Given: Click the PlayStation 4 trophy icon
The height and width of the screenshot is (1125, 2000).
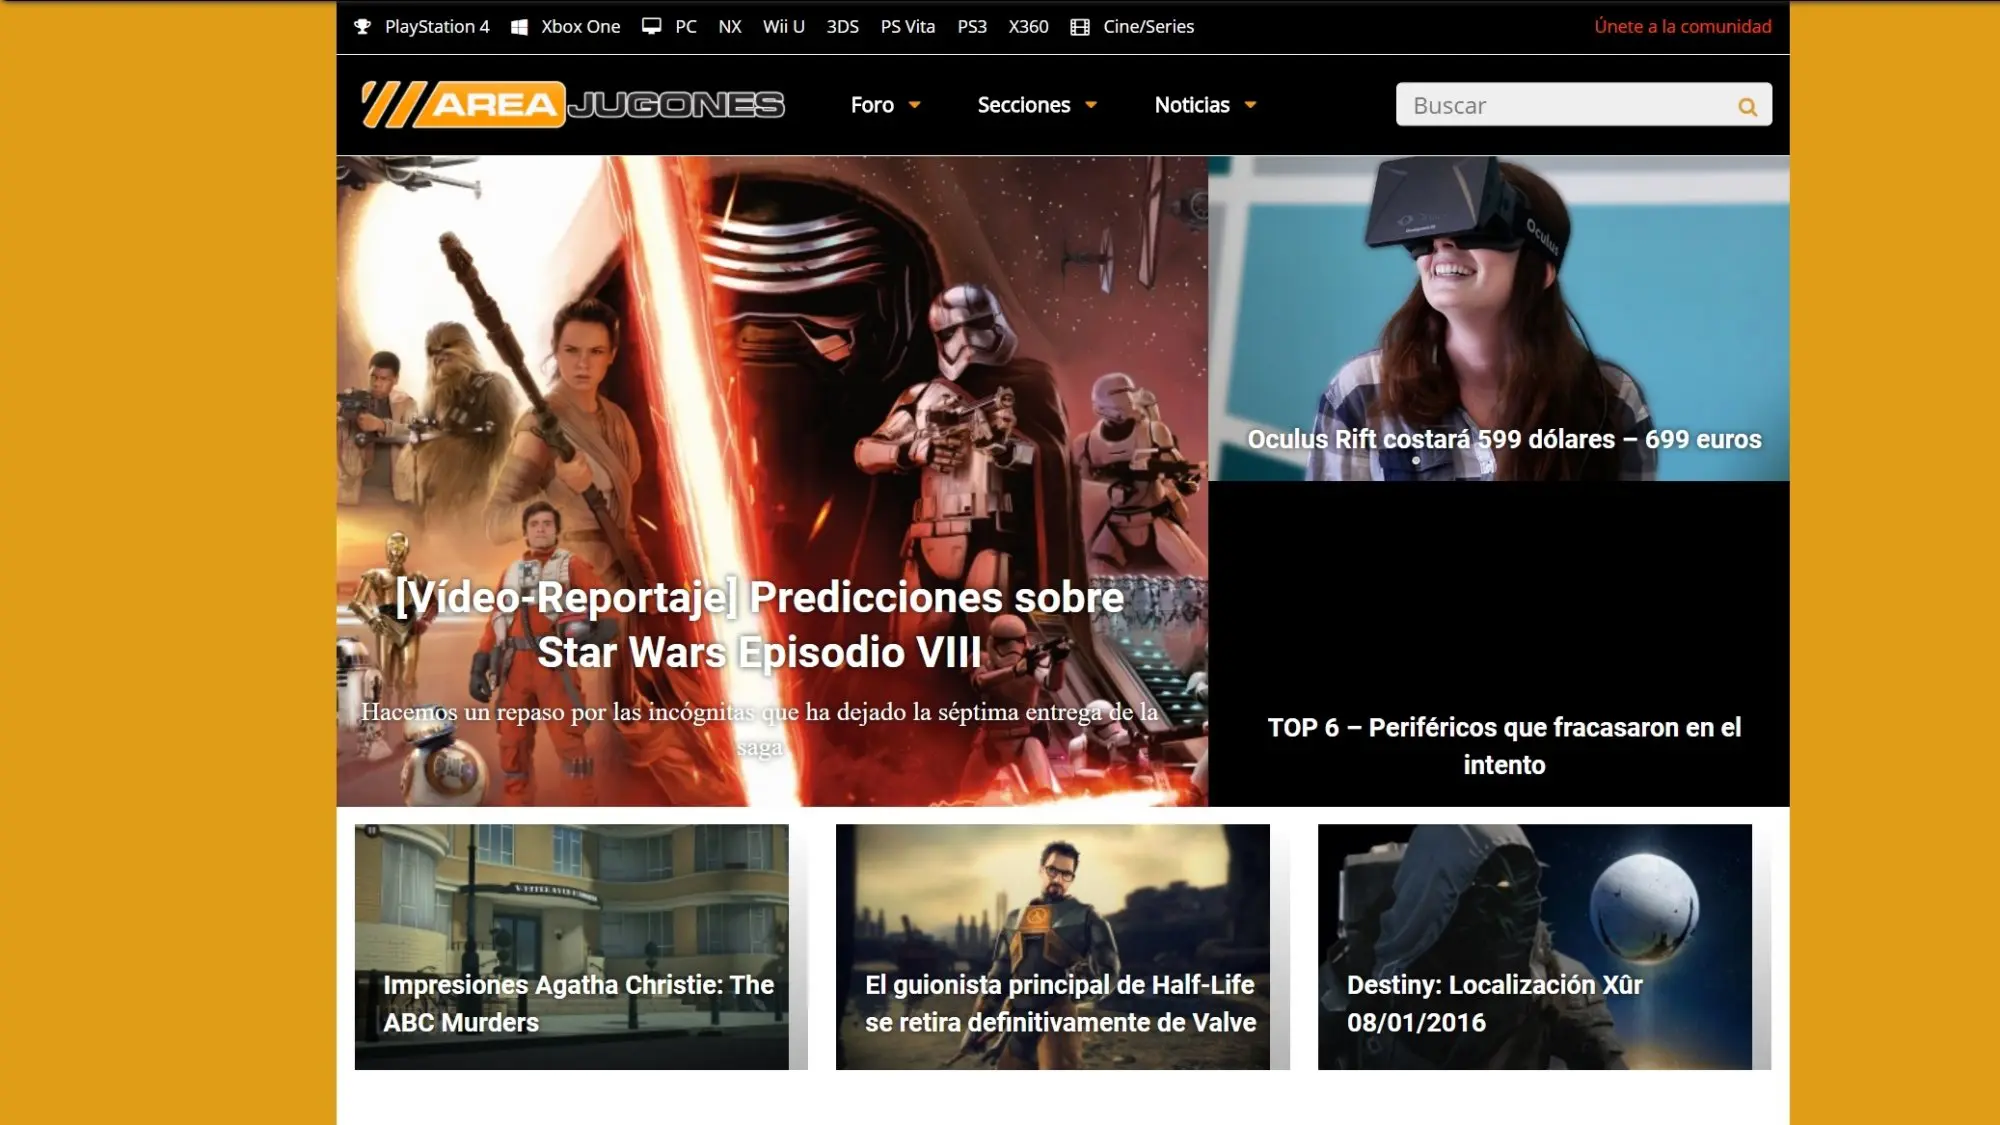Looking at the screenshot, I should pos(363,27).
